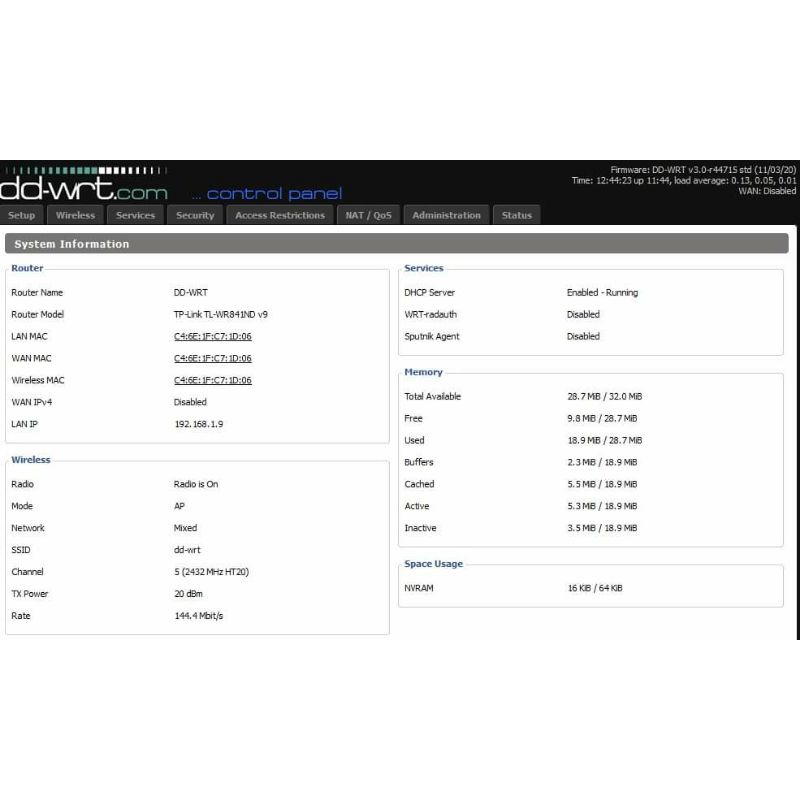
Task: Select the NAT / QoS tab
Action: click(368, 215)
